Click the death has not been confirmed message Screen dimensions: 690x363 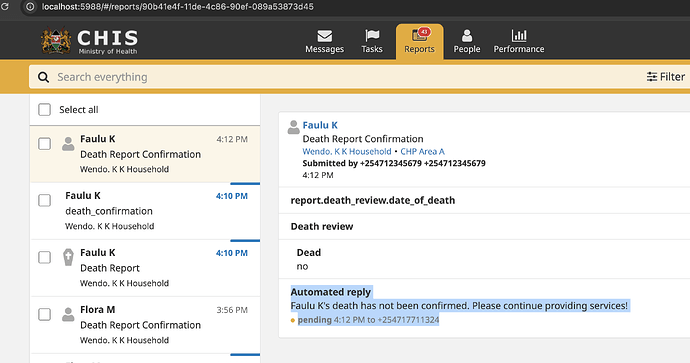click(x=459, y=306)
